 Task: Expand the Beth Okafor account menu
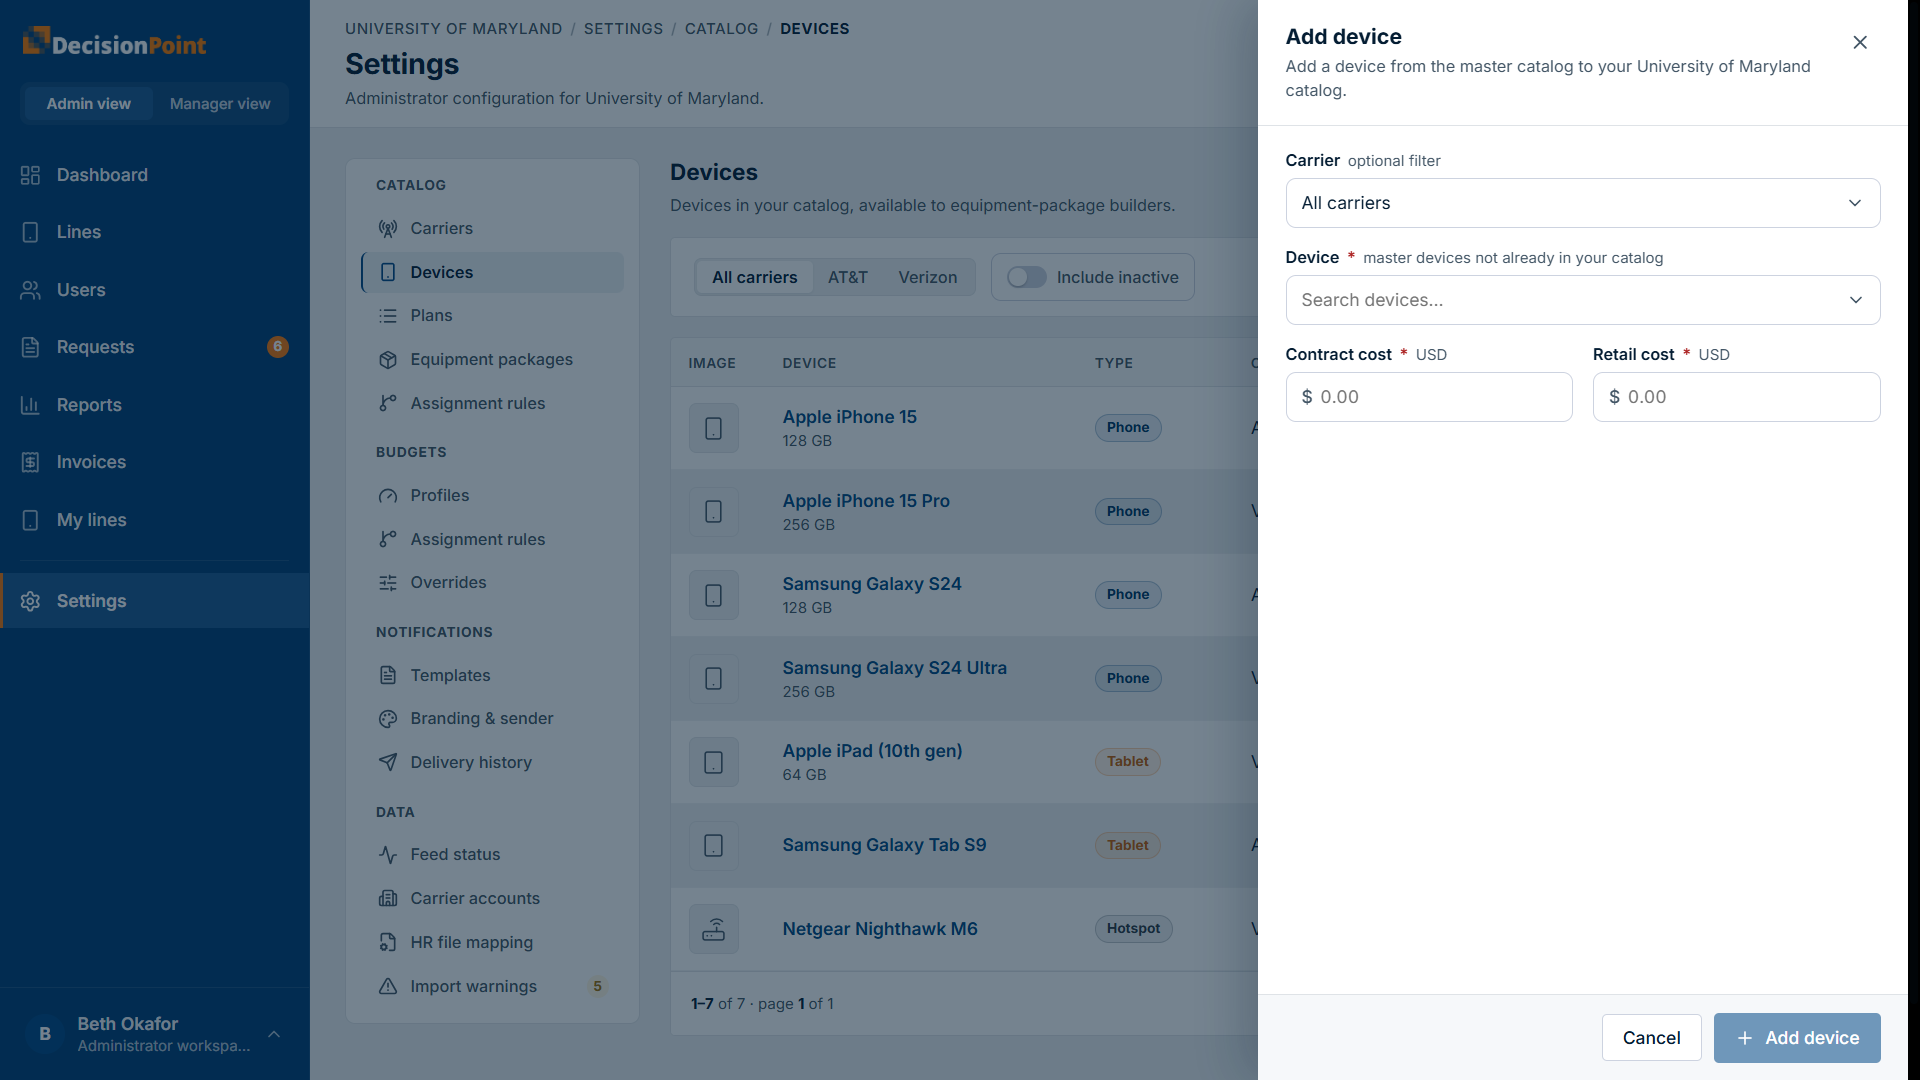(x=154, y=1034)
